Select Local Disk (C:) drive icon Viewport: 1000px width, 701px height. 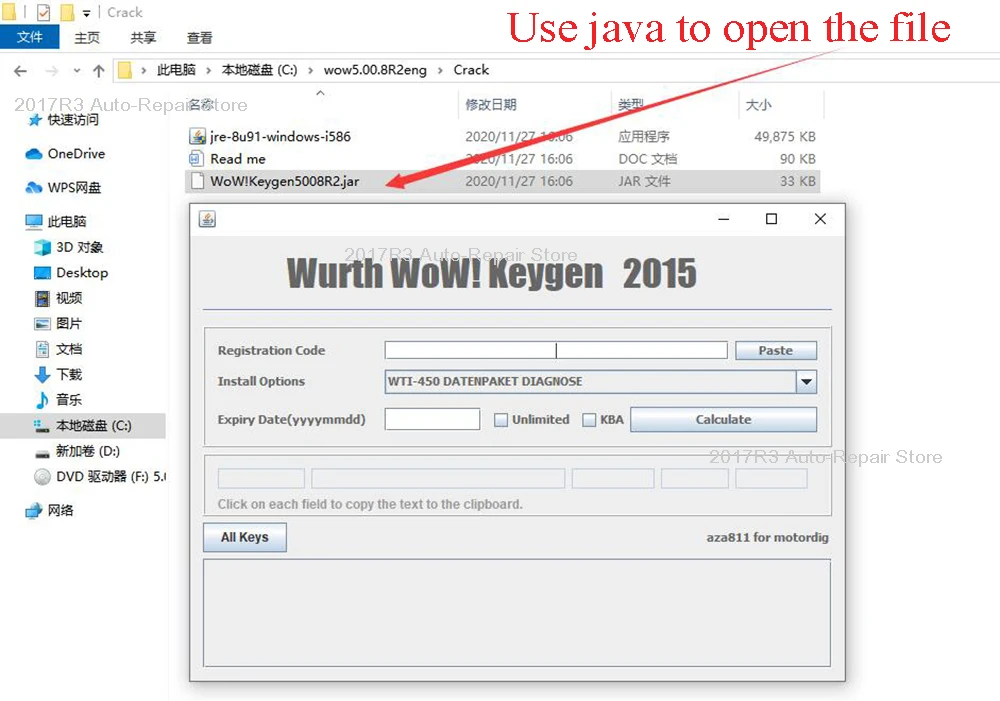point(42,426)
